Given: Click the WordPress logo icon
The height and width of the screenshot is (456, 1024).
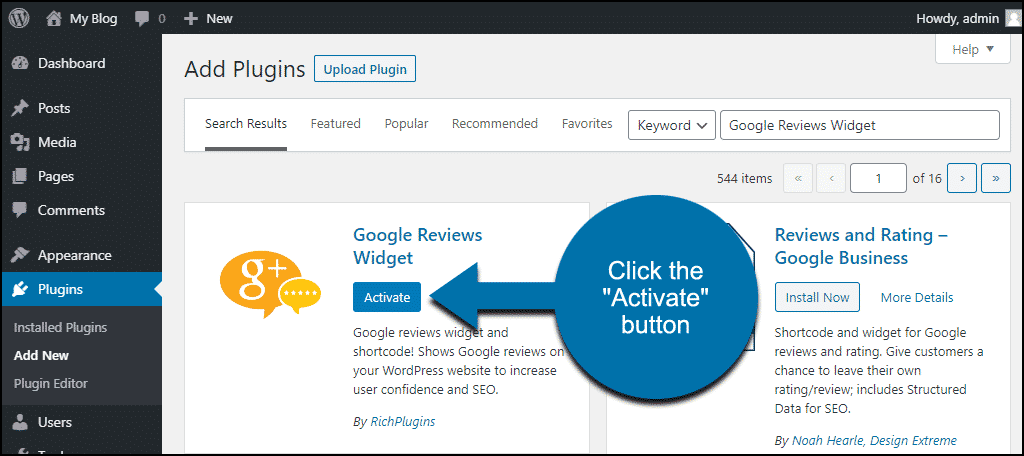Looking at the screenshot, I should click(19, 18).
